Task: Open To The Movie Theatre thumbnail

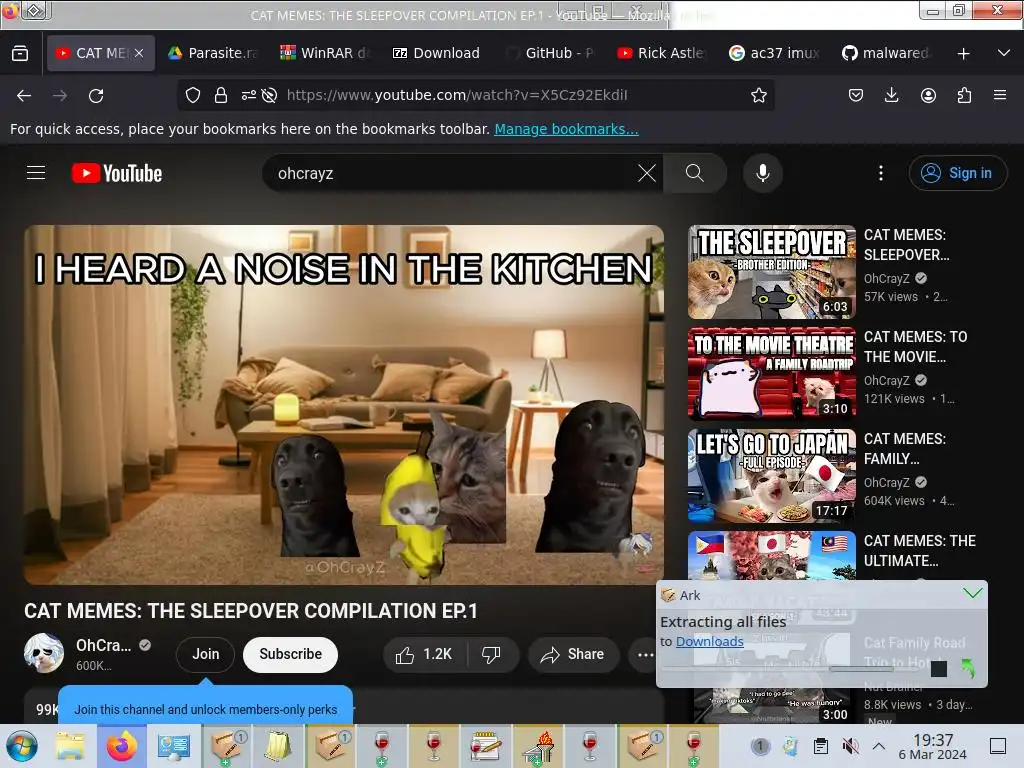Action: (x=772, y=374)
